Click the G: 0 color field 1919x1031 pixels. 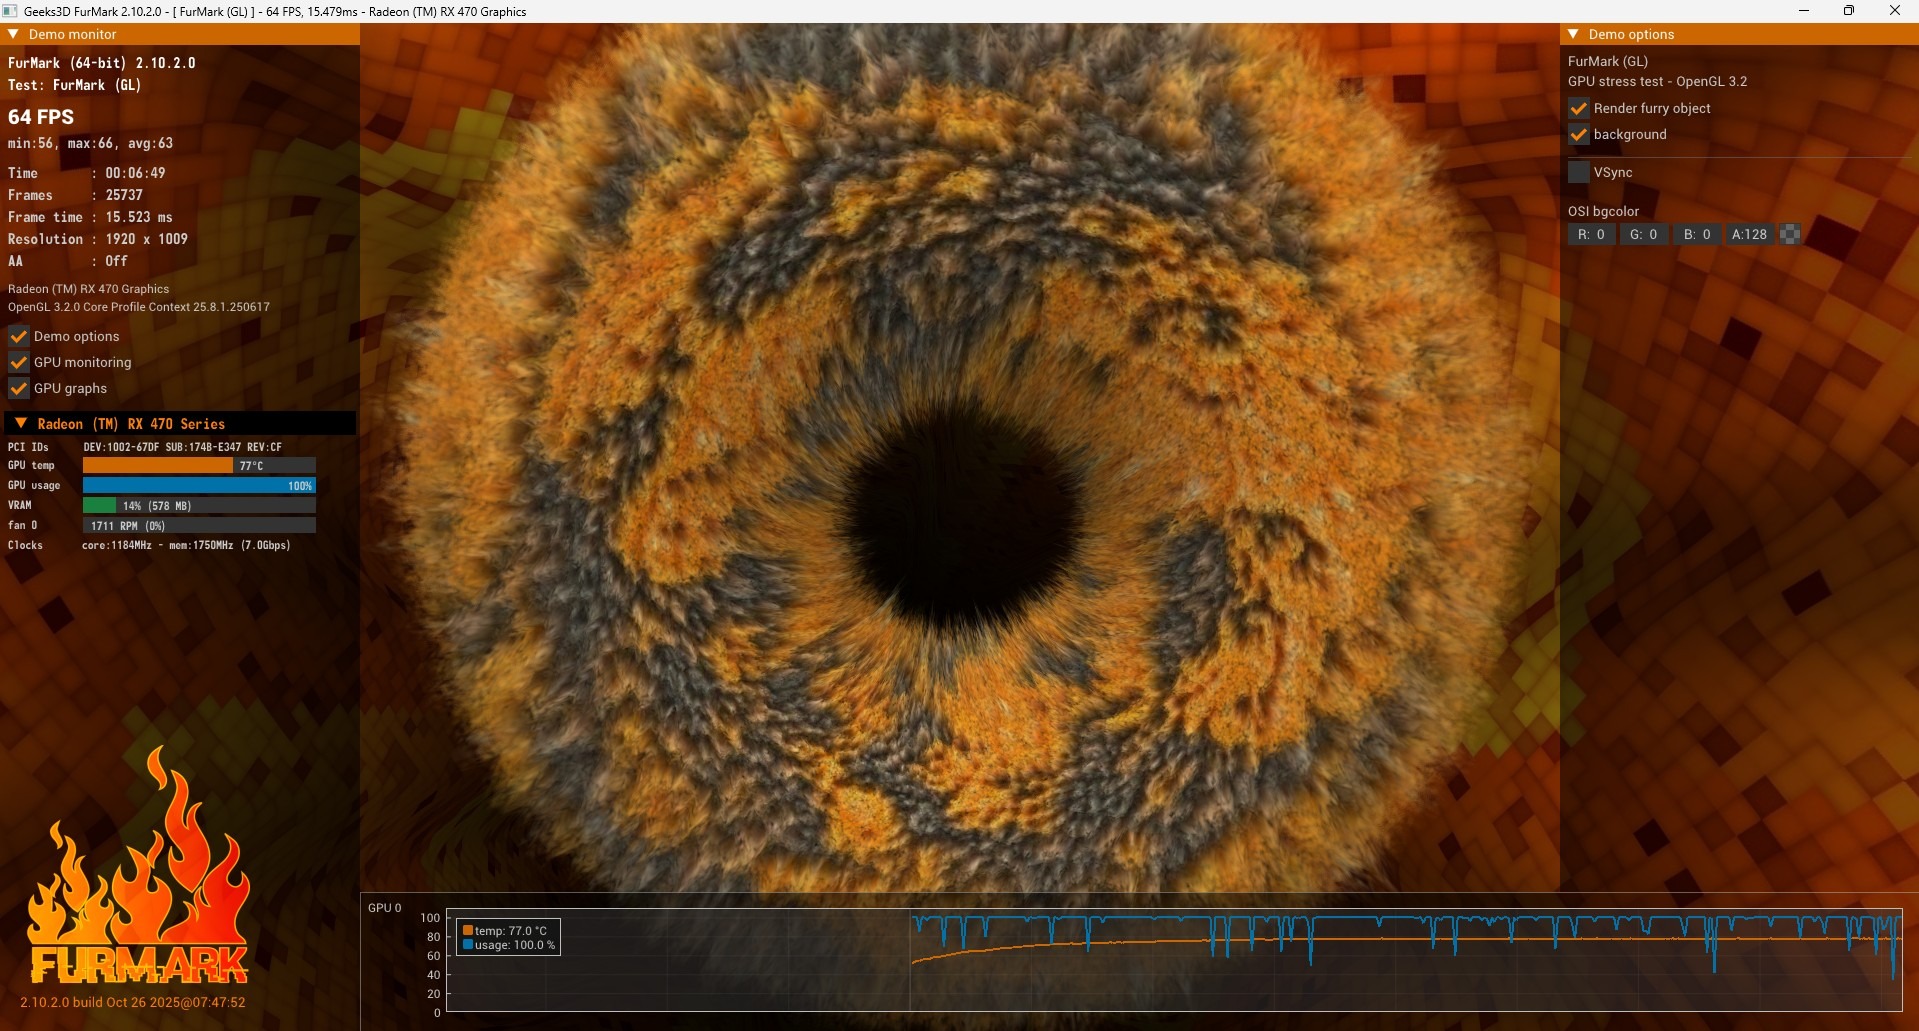point(1644,234)
